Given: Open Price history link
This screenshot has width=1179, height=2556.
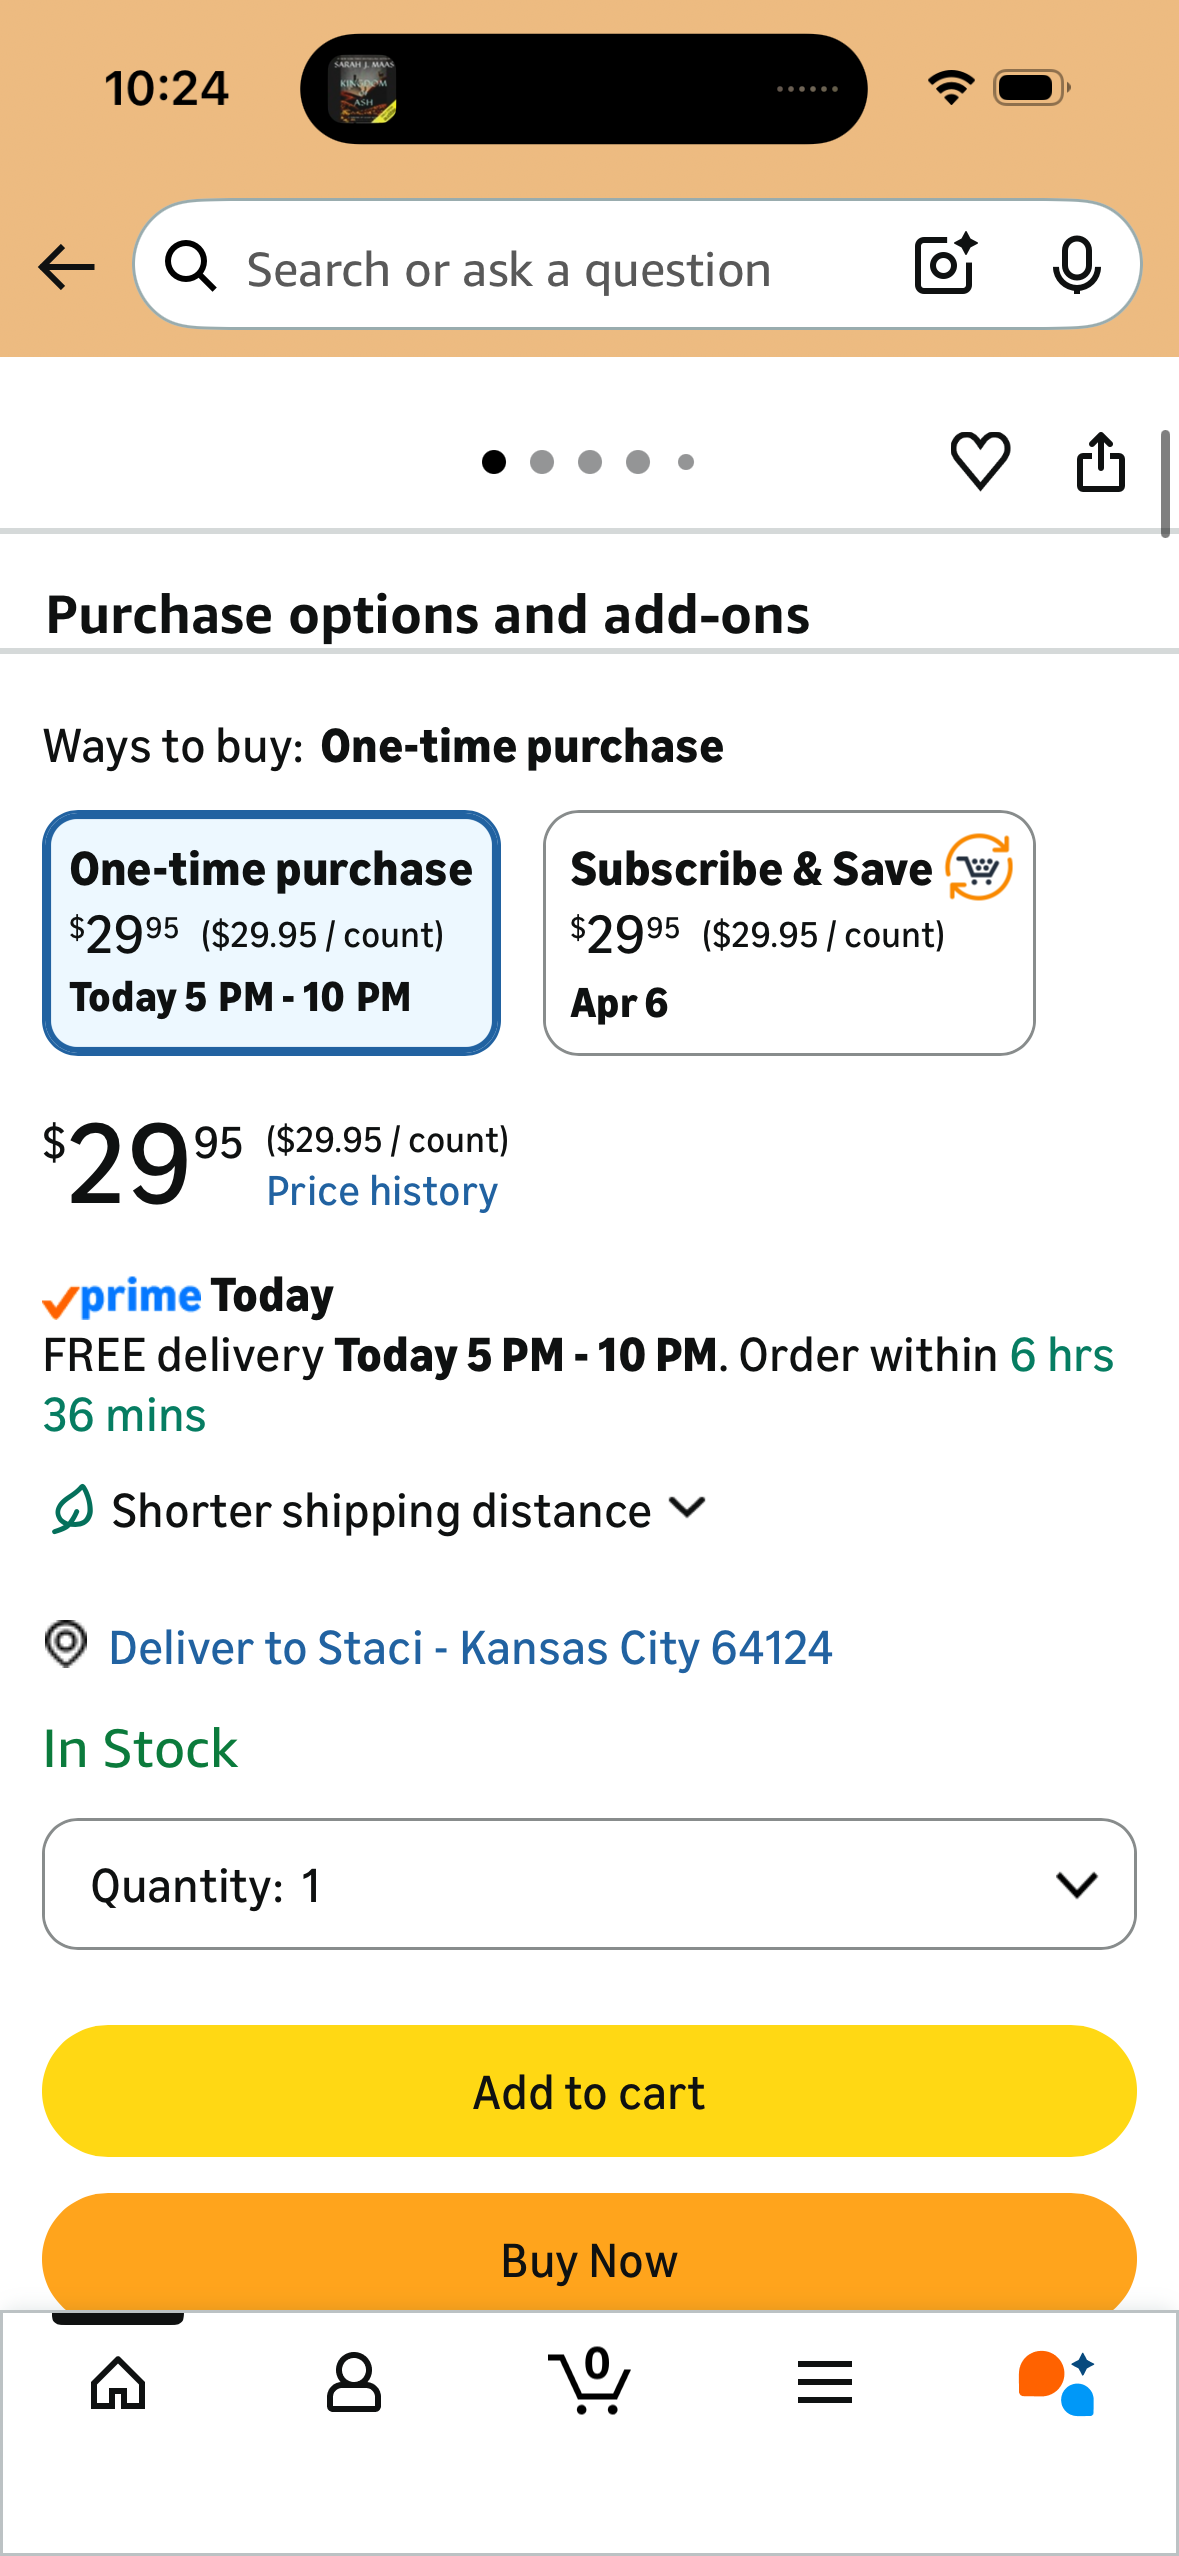Looking at the screenshot, I should tap(382, 1191).
